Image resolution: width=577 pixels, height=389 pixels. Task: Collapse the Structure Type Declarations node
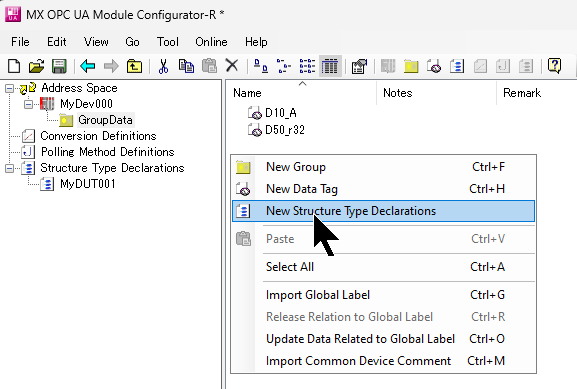coord(9,168)
